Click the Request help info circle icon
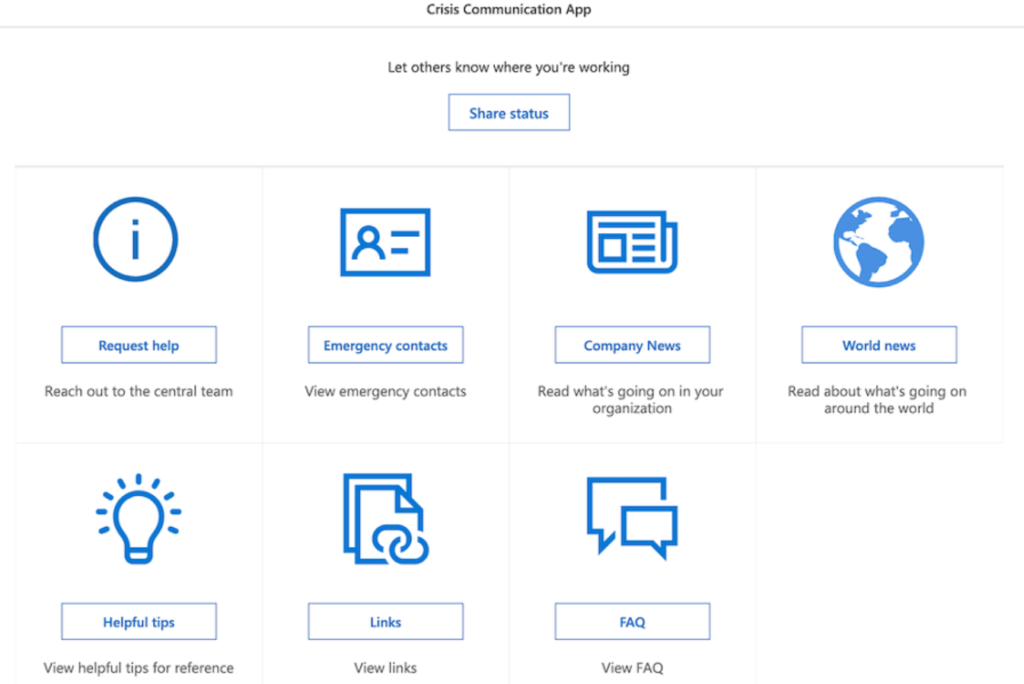 tap(135, 239)
